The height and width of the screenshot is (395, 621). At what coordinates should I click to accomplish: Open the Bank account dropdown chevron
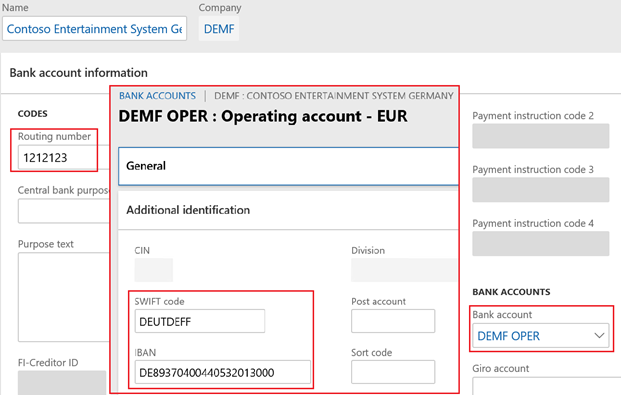tap(599, 336)
